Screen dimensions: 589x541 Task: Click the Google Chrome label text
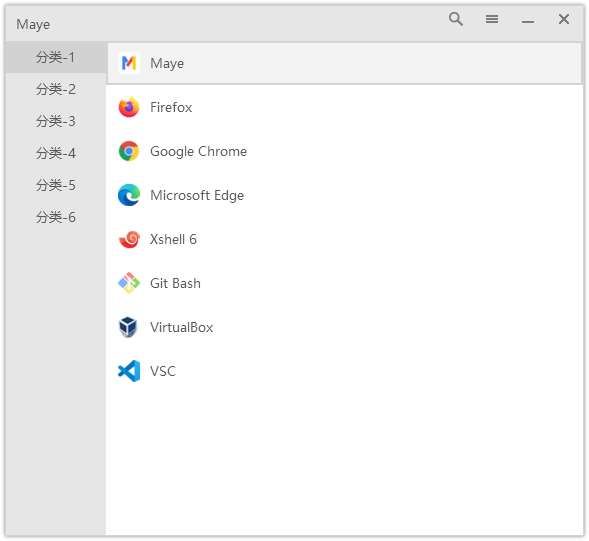point(198,151)
